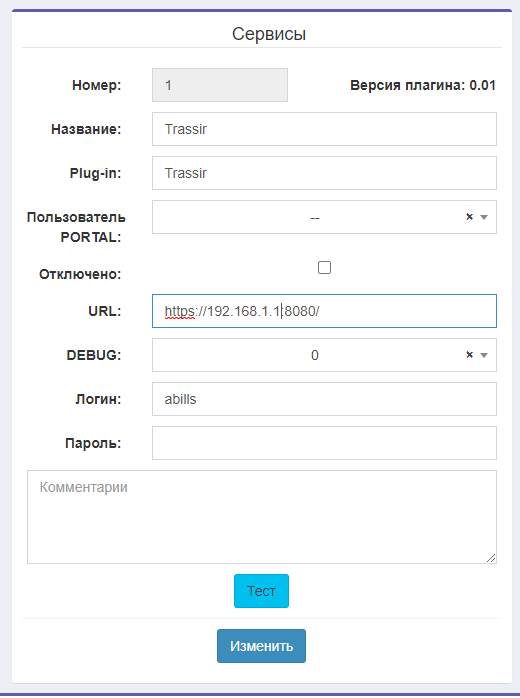Clear the DEBUG value with the ×

coord(469,355)
